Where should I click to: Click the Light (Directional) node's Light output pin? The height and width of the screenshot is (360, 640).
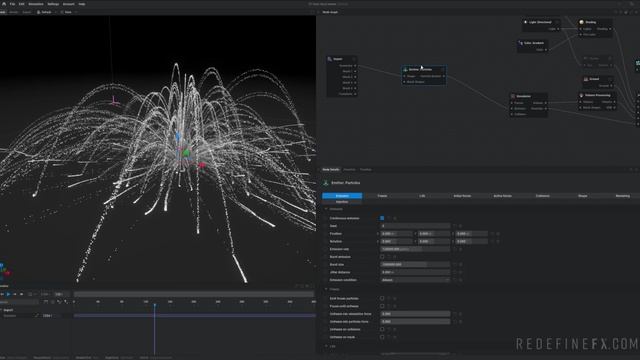point(558,29)
